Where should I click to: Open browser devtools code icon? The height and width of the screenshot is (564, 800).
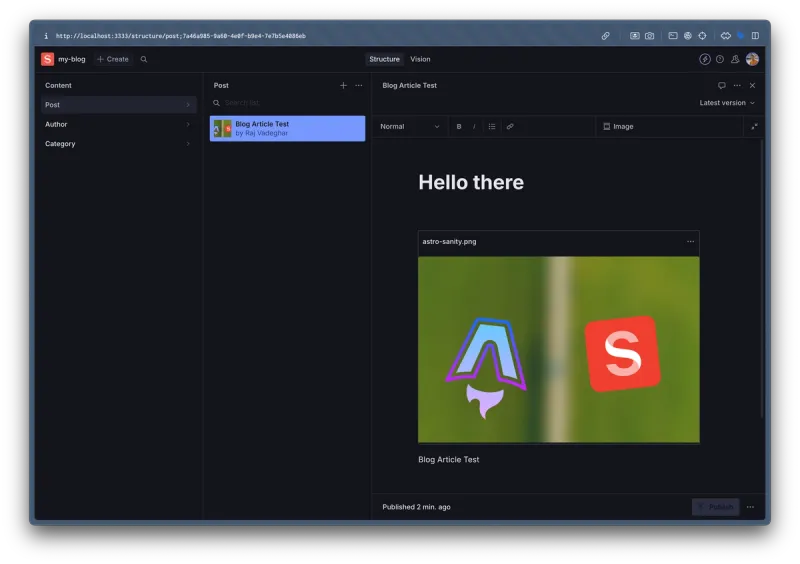click(x=726, y=36)
